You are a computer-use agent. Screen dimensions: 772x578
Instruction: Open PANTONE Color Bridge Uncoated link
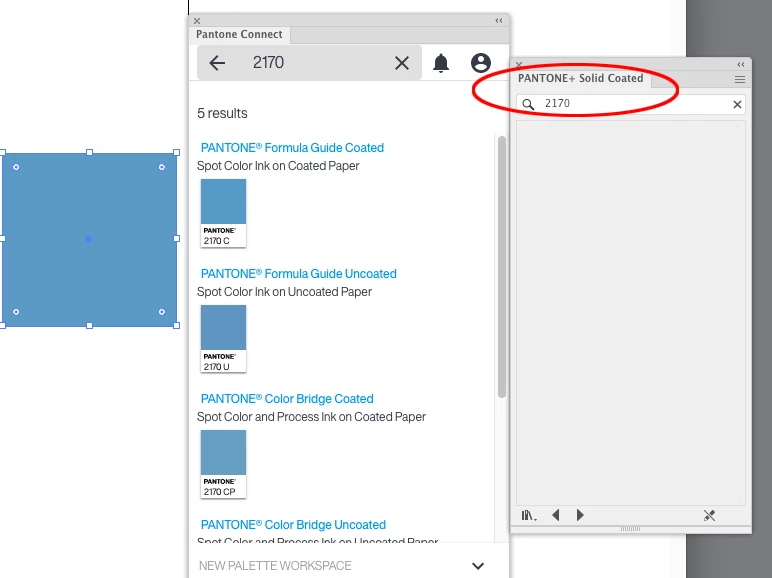pos(293,525)
